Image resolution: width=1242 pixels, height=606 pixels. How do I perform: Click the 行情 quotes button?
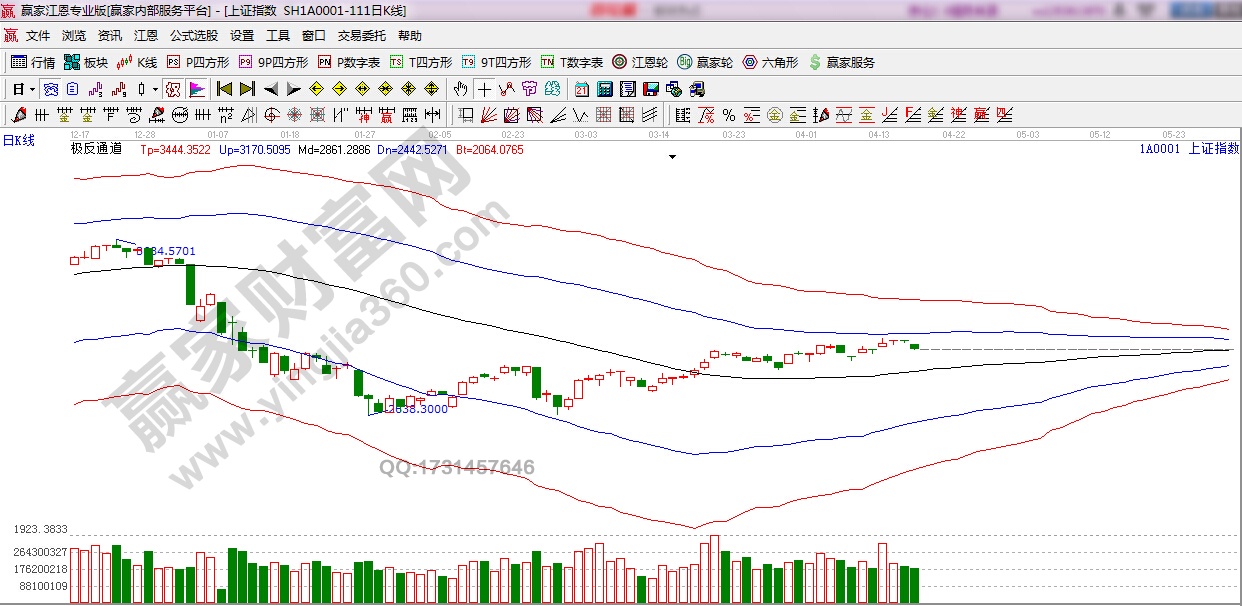[33, 62]
